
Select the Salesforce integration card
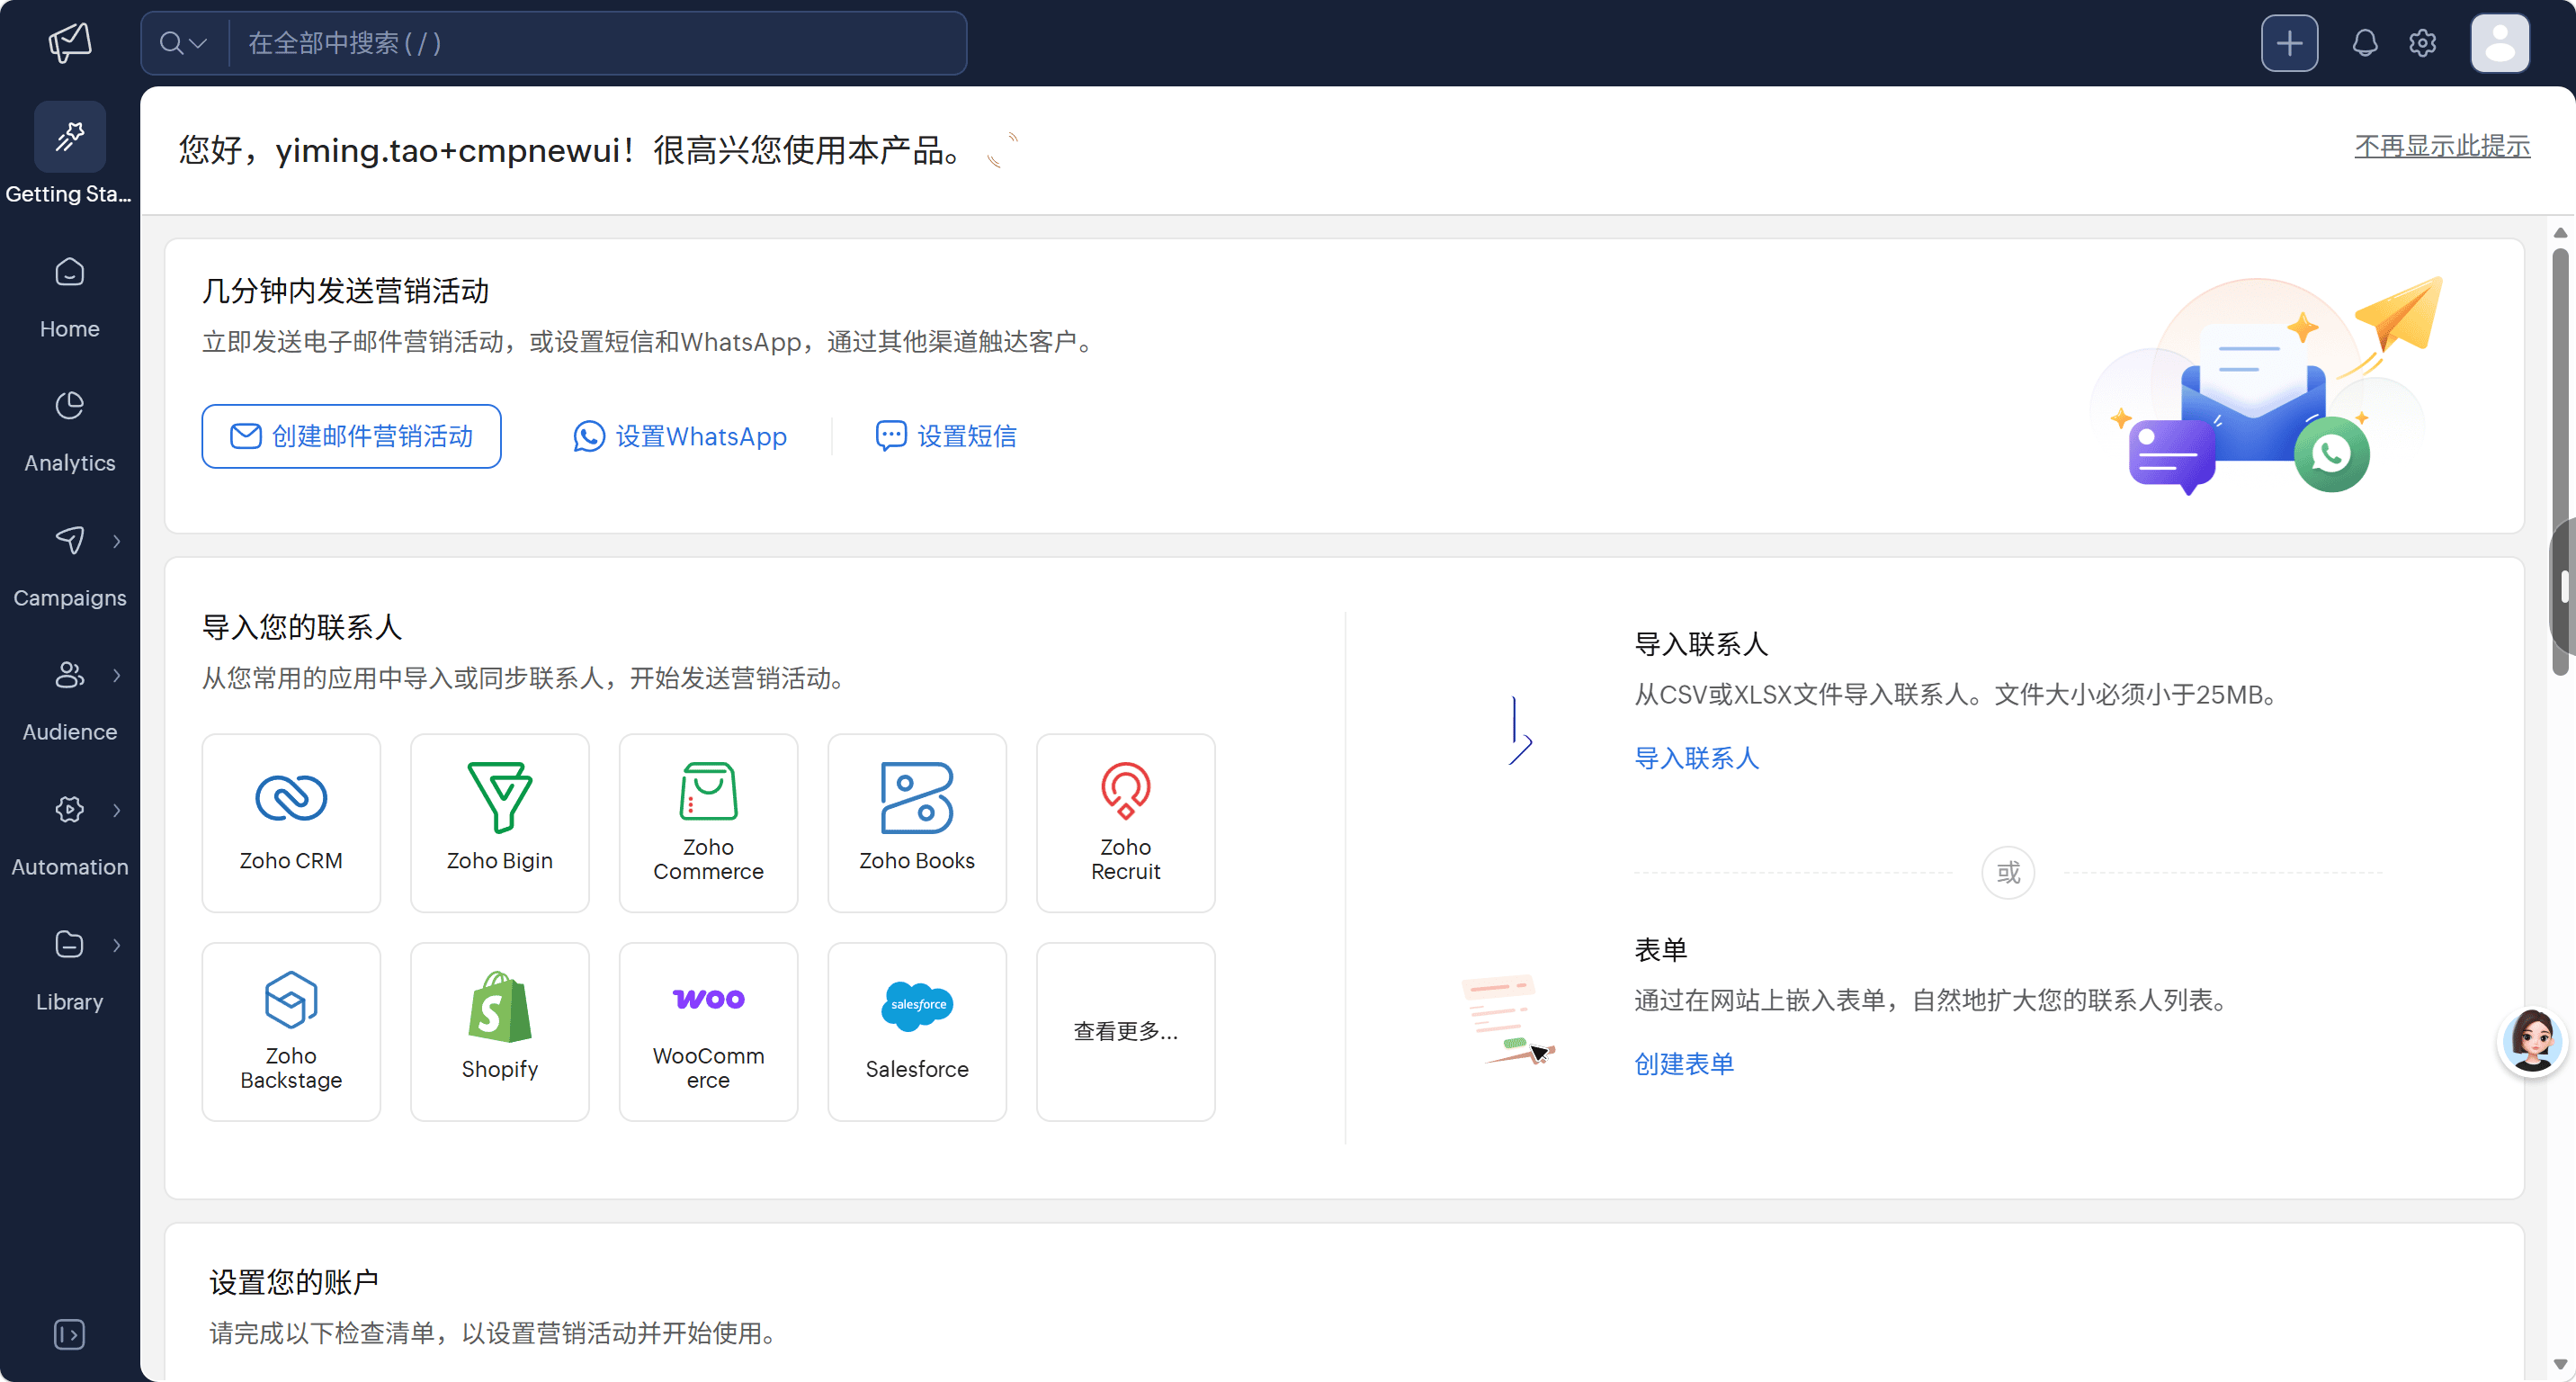(917, 1032)
